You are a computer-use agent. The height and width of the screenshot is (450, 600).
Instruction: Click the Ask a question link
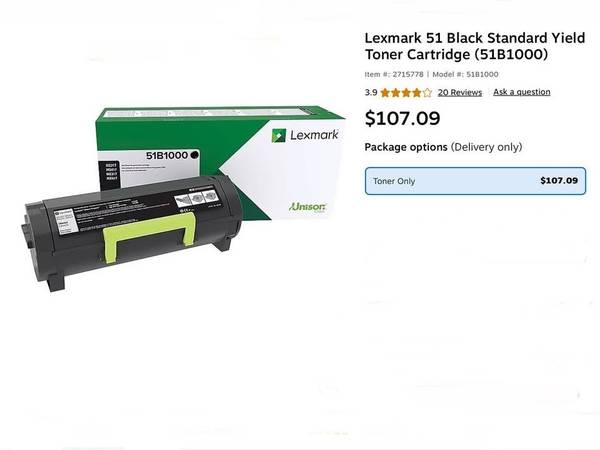click(x=522, y=92)
